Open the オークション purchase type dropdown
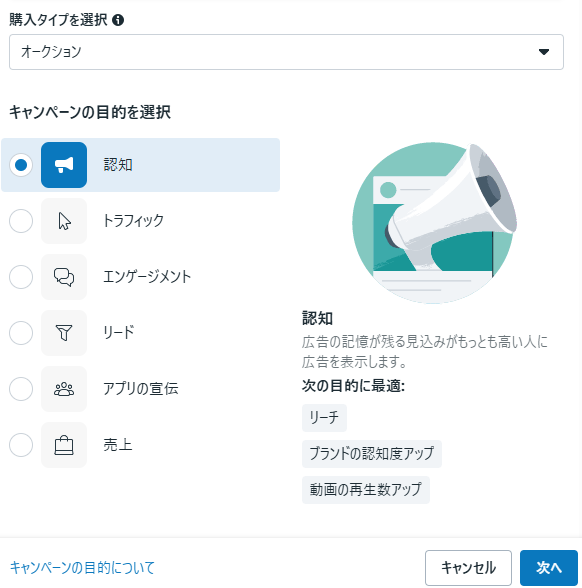Image resolution: width=582 pixels, height=588 pixels. coord(286,52)
